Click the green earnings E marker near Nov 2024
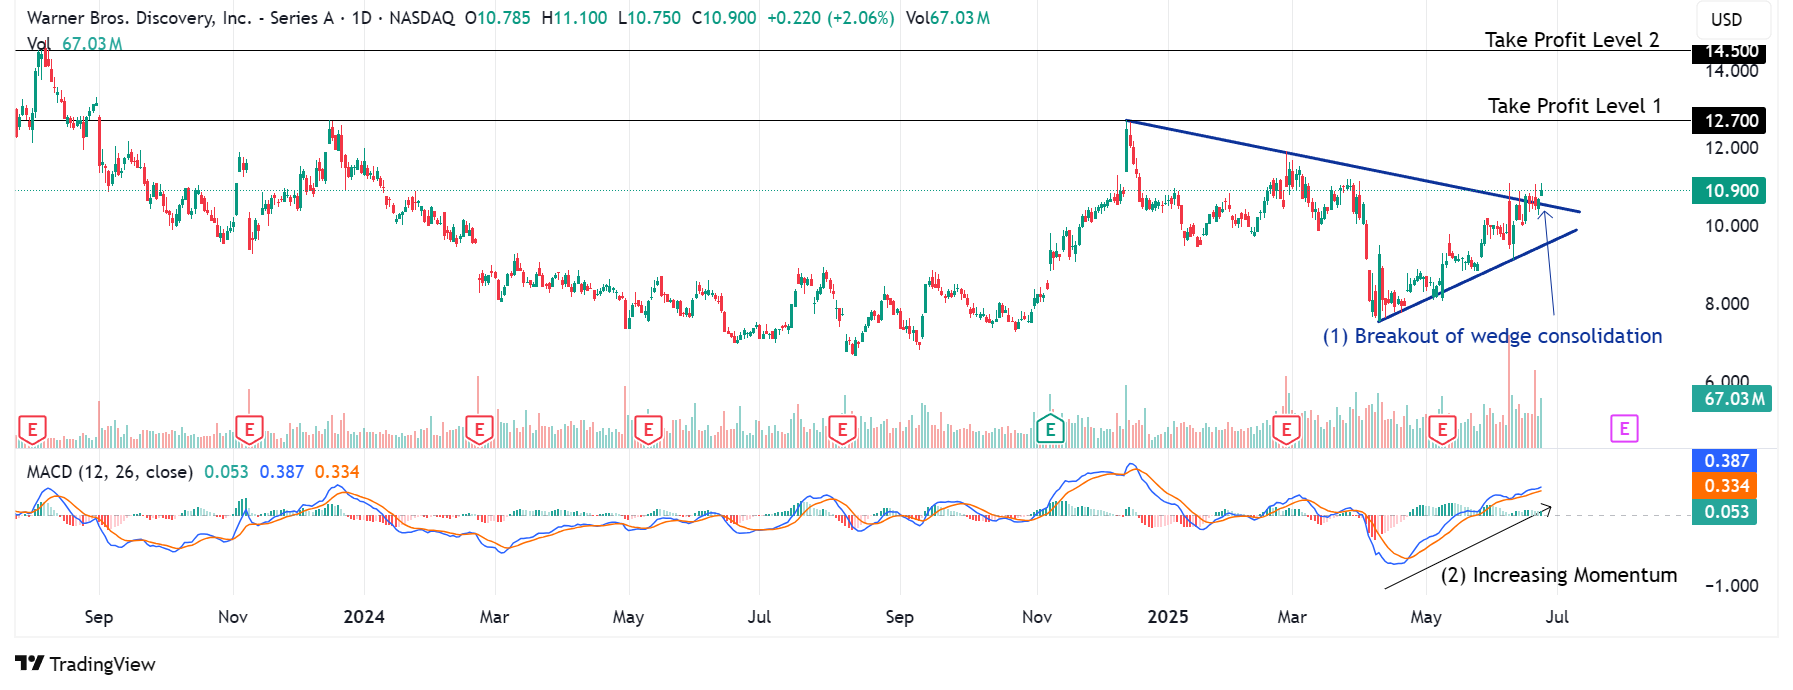Image resolution: width=1793 pixels, height=690 pixels. (1049, 430)
